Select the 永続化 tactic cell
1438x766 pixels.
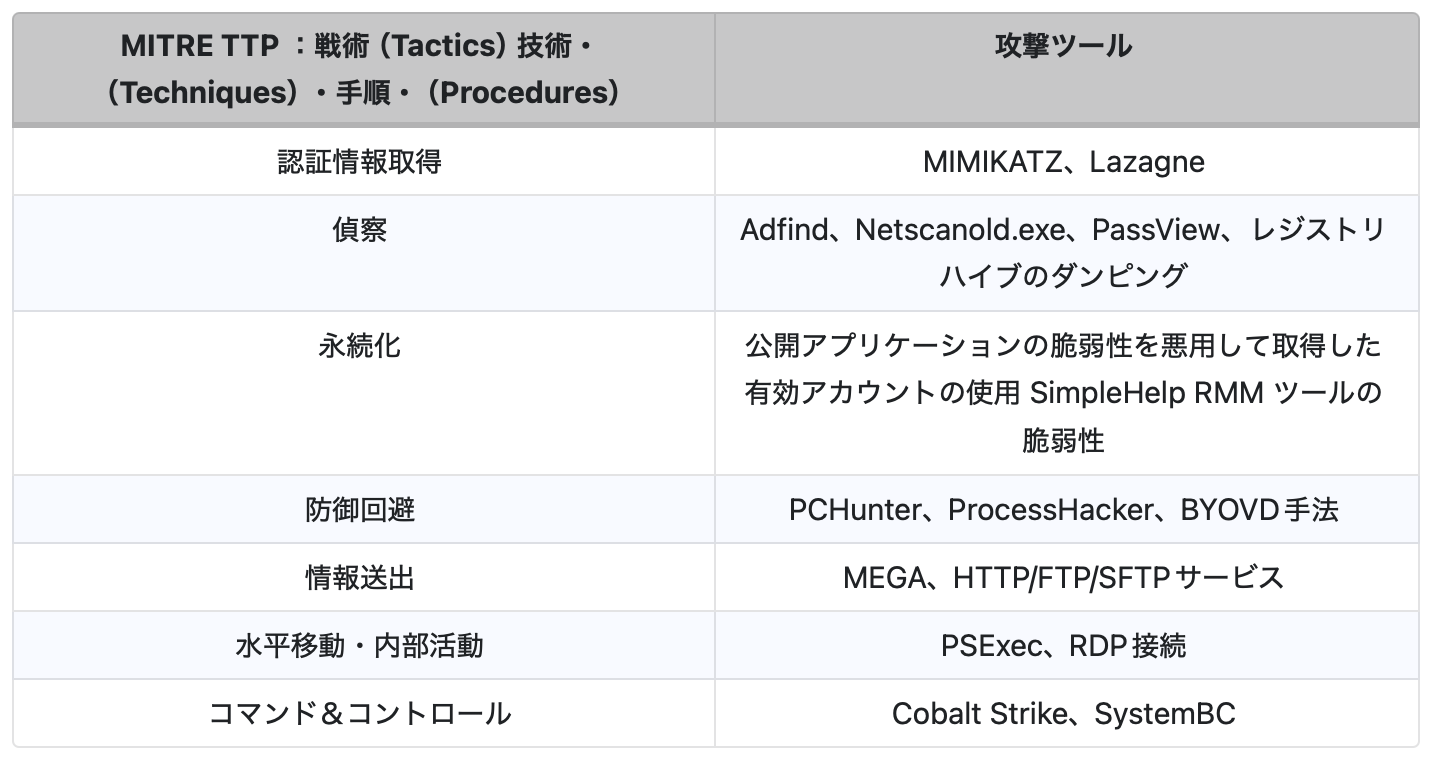pyautogui.click(x=360, y=346)
